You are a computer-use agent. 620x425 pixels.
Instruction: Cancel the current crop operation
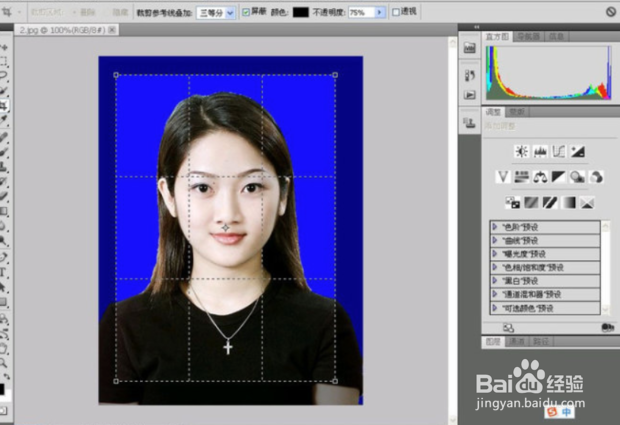[x=611, y=12]
